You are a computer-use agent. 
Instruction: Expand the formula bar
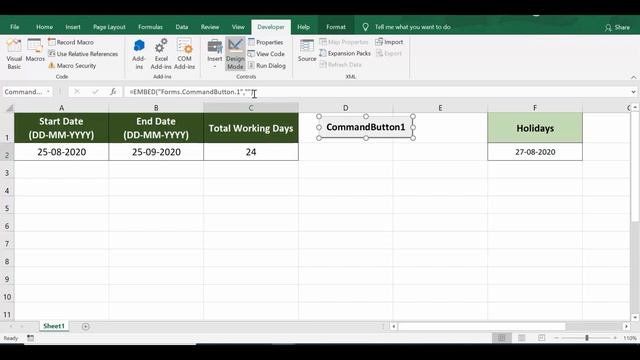[633, 92]
